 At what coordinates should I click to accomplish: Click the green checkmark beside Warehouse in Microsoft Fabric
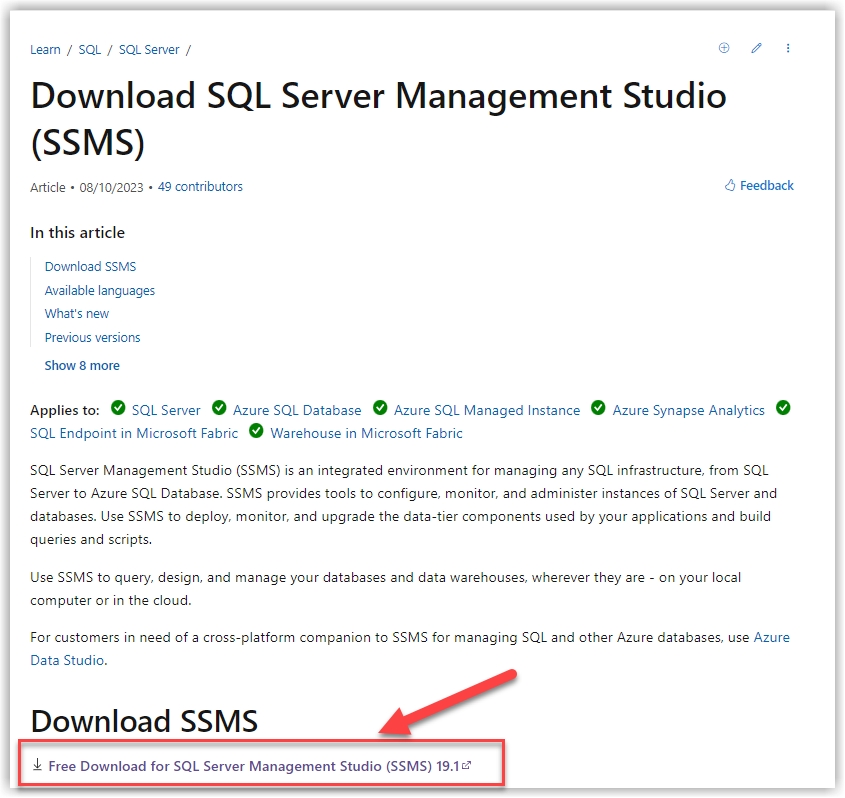(257, 431)
